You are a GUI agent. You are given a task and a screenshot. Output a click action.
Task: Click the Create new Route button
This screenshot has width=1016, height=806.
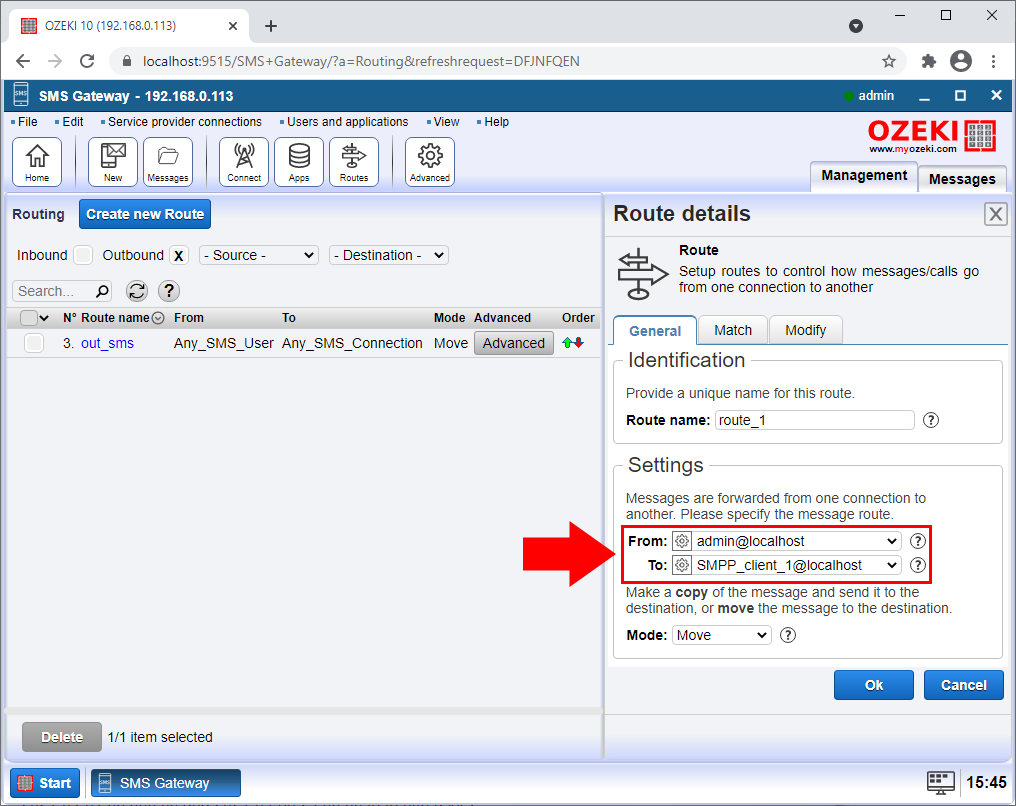click(x=145, y=214)
